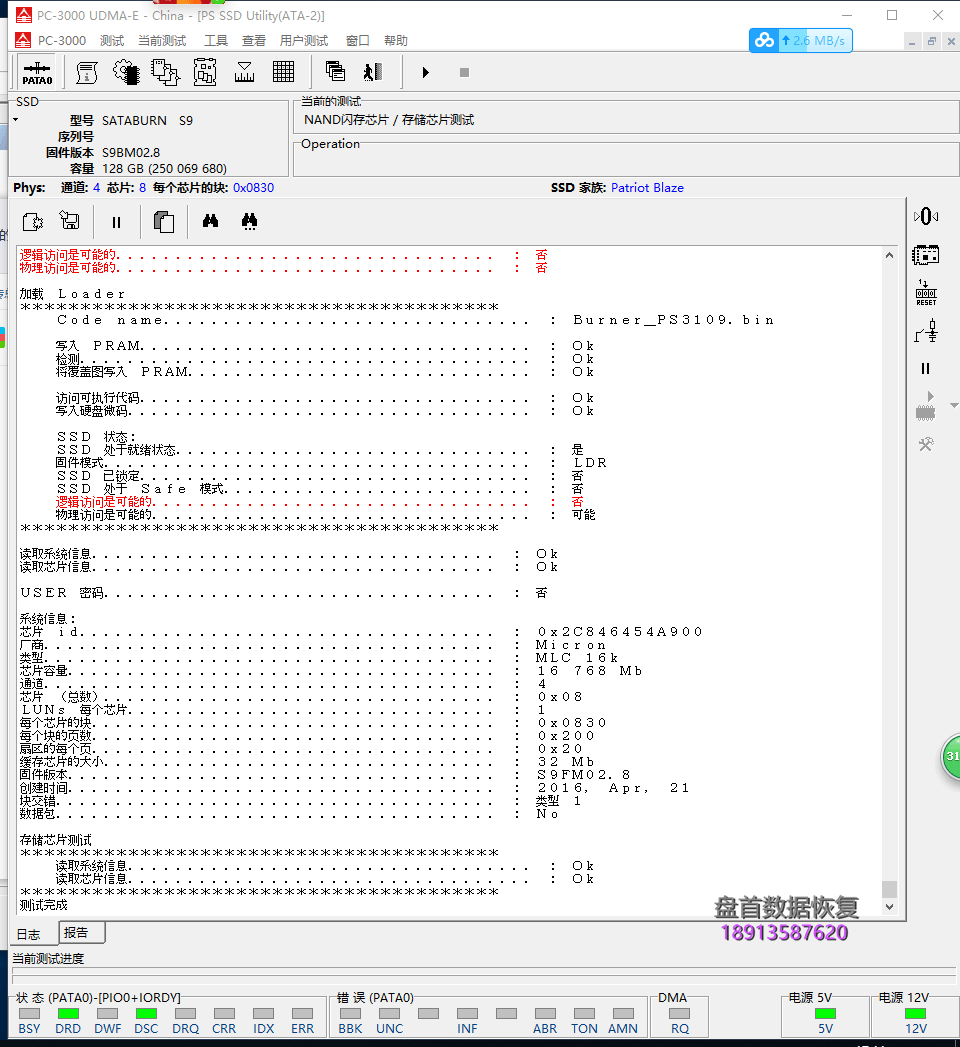Click the zero counter icon in sidebar
960x1047 pixels.
(x=926, y=216)
